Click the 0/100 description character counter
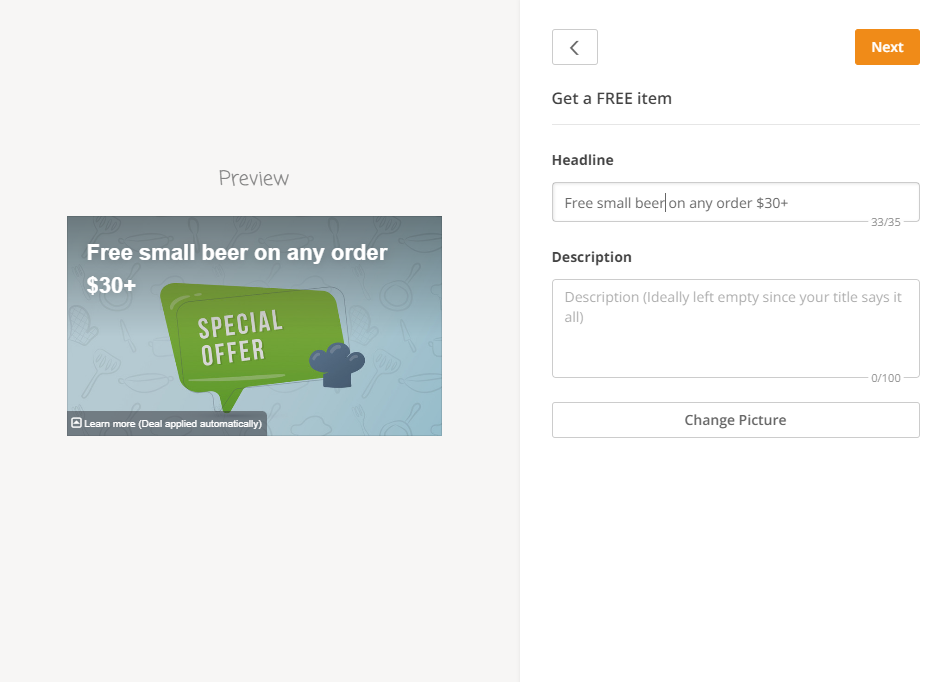The width and height of the screenshot is (948, 682). tap(885, 378)
